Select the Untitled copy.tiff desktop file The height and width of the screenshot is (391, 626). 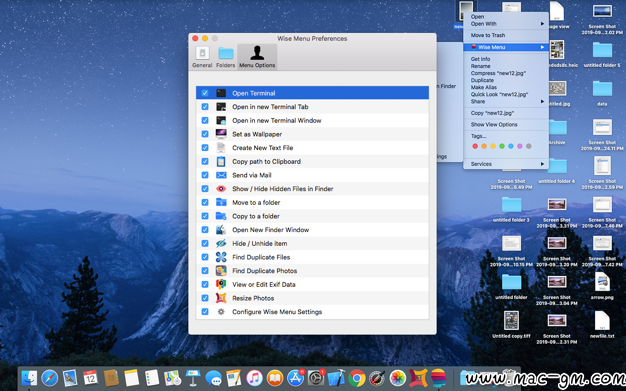coord(511,325)
